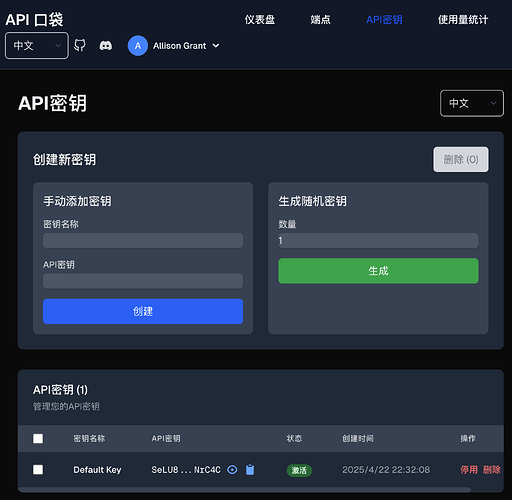The image size is (512, 500).
Task: Open the GitHub icon link
Action: pos(80,45)
